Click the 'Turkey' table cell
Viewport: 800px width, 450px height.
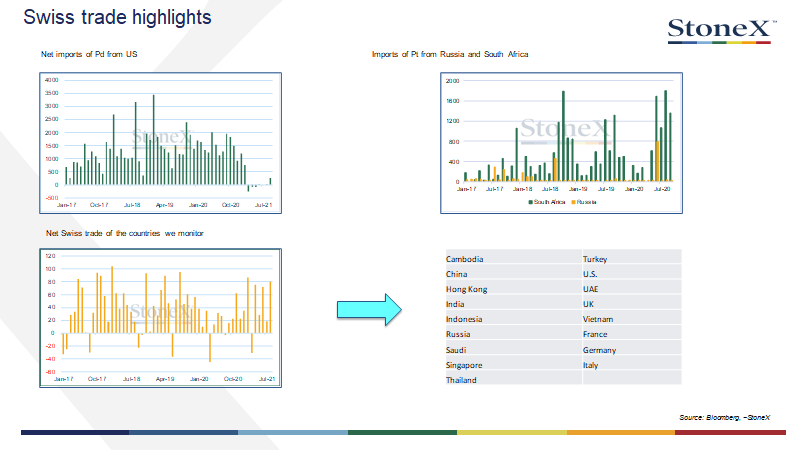pyautogui.click(x=632, y=256)
